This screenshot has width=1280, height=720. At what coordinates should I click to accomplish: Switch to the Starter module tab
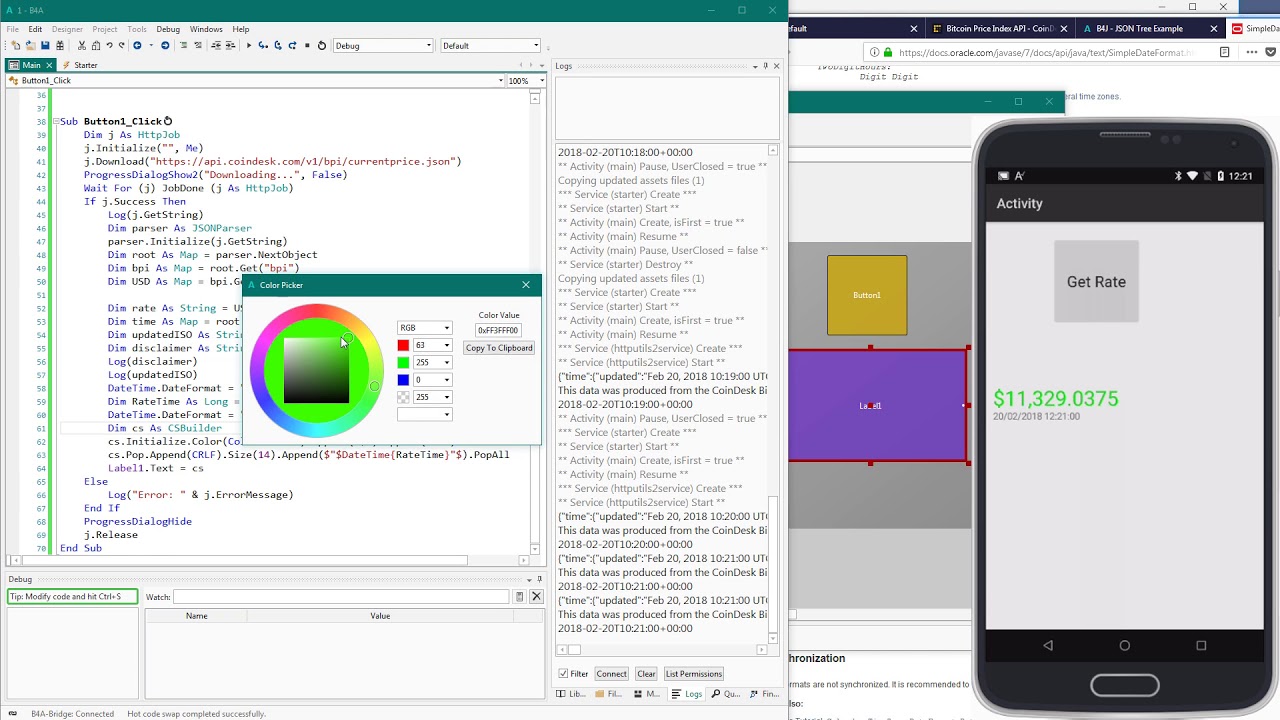click(x=85, y=65)
